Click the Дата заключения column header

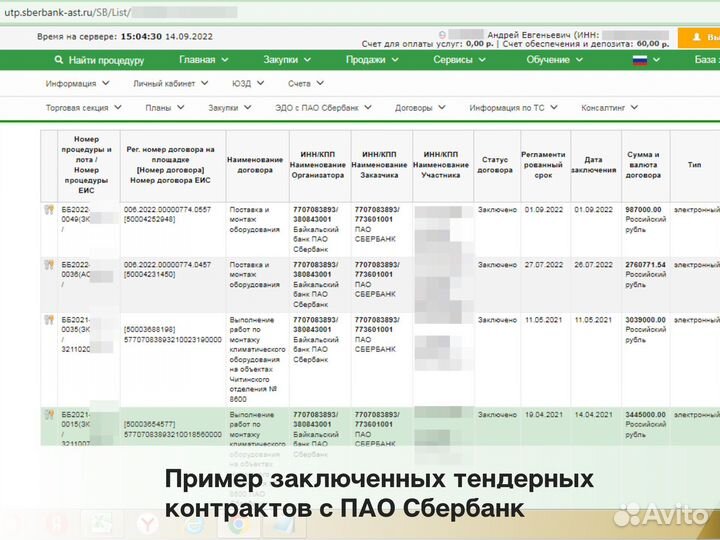click(x=593, y=165)
